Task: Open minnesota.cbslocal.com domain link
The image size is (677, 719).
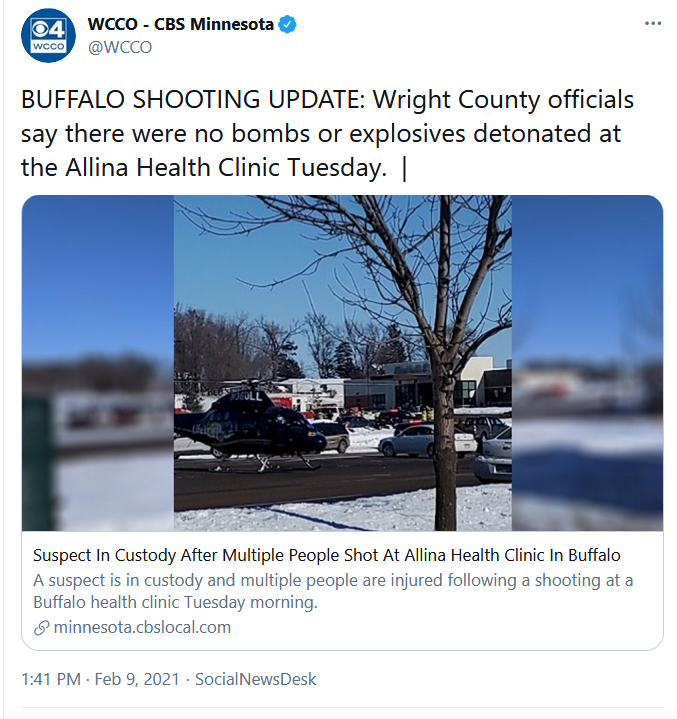Action: tap(142, 627)
